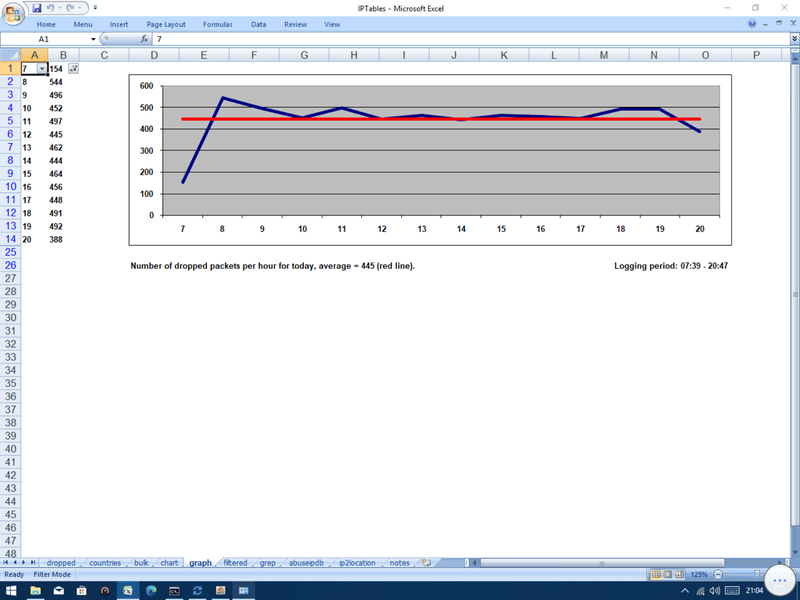This screenshot has height=600, width=800.
Task: Click the vertical scrollbar down arrow
Action: [x=795, y=553]
